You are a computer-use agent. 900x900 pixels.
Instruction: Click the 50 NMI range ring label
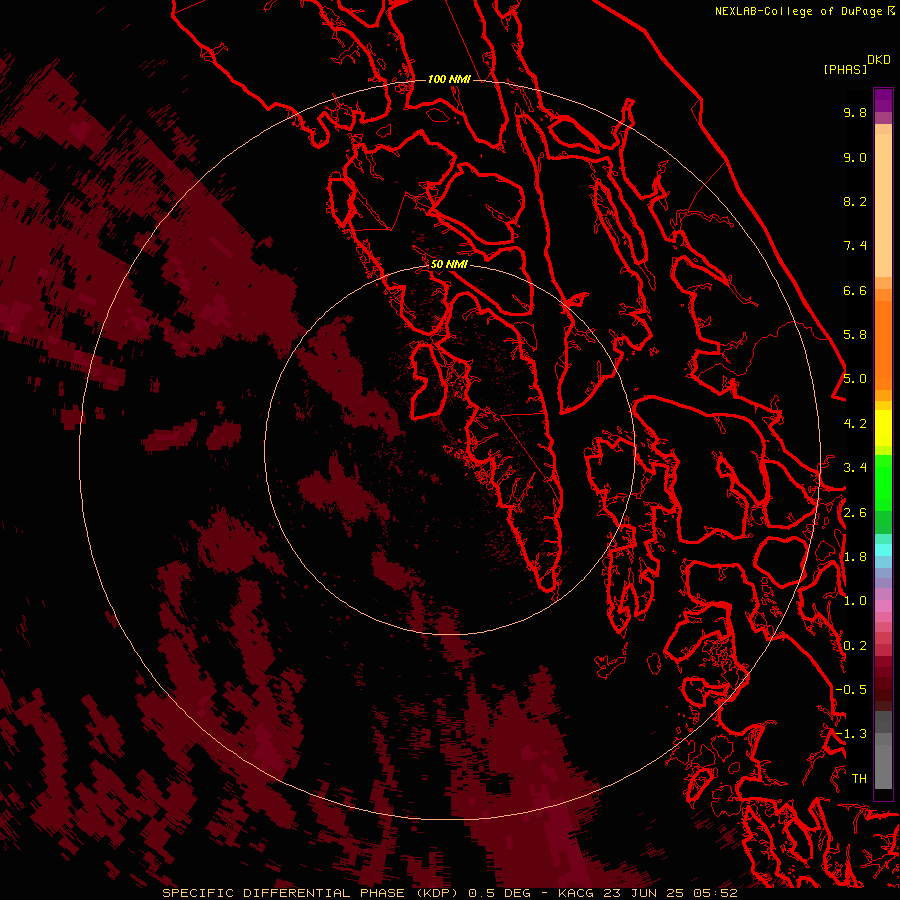pos(449,264)
